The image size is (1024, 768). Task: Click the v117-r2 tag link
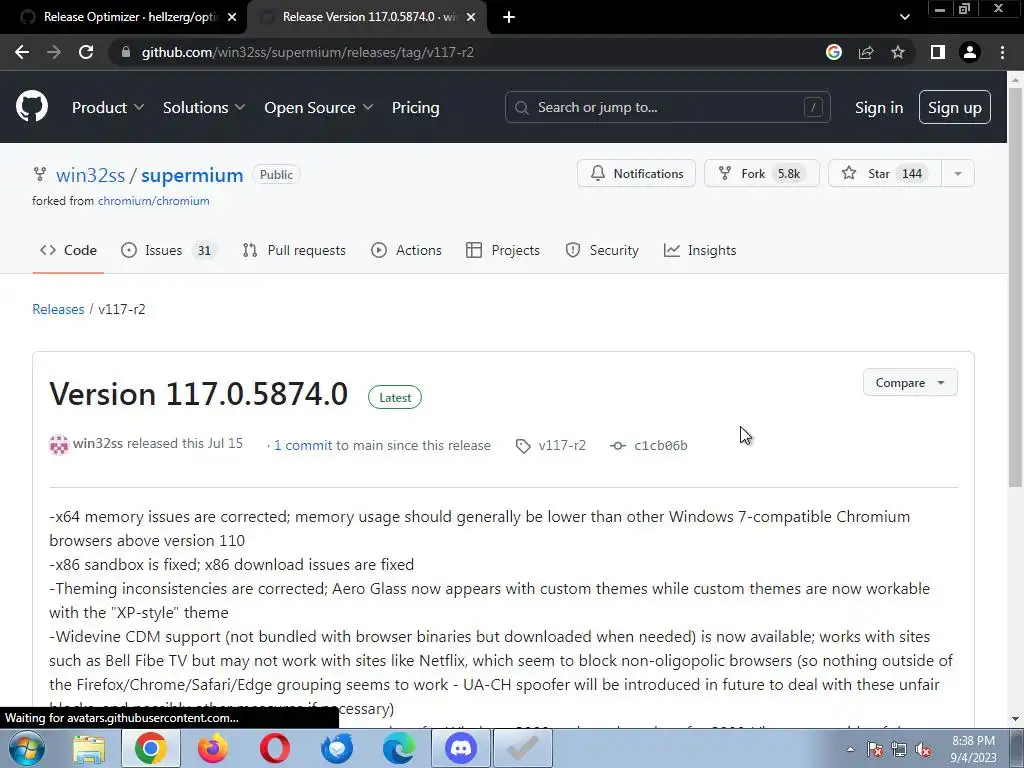[562, 445]
